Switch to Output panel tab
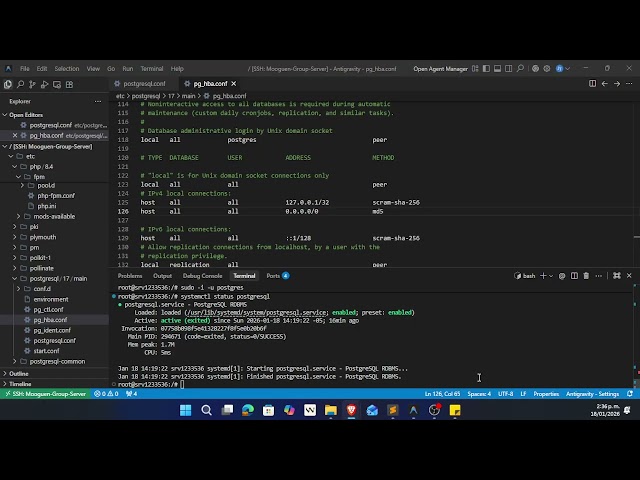This screenshot has height=480, width=640. pyautogui.click(x=162, y=276)
